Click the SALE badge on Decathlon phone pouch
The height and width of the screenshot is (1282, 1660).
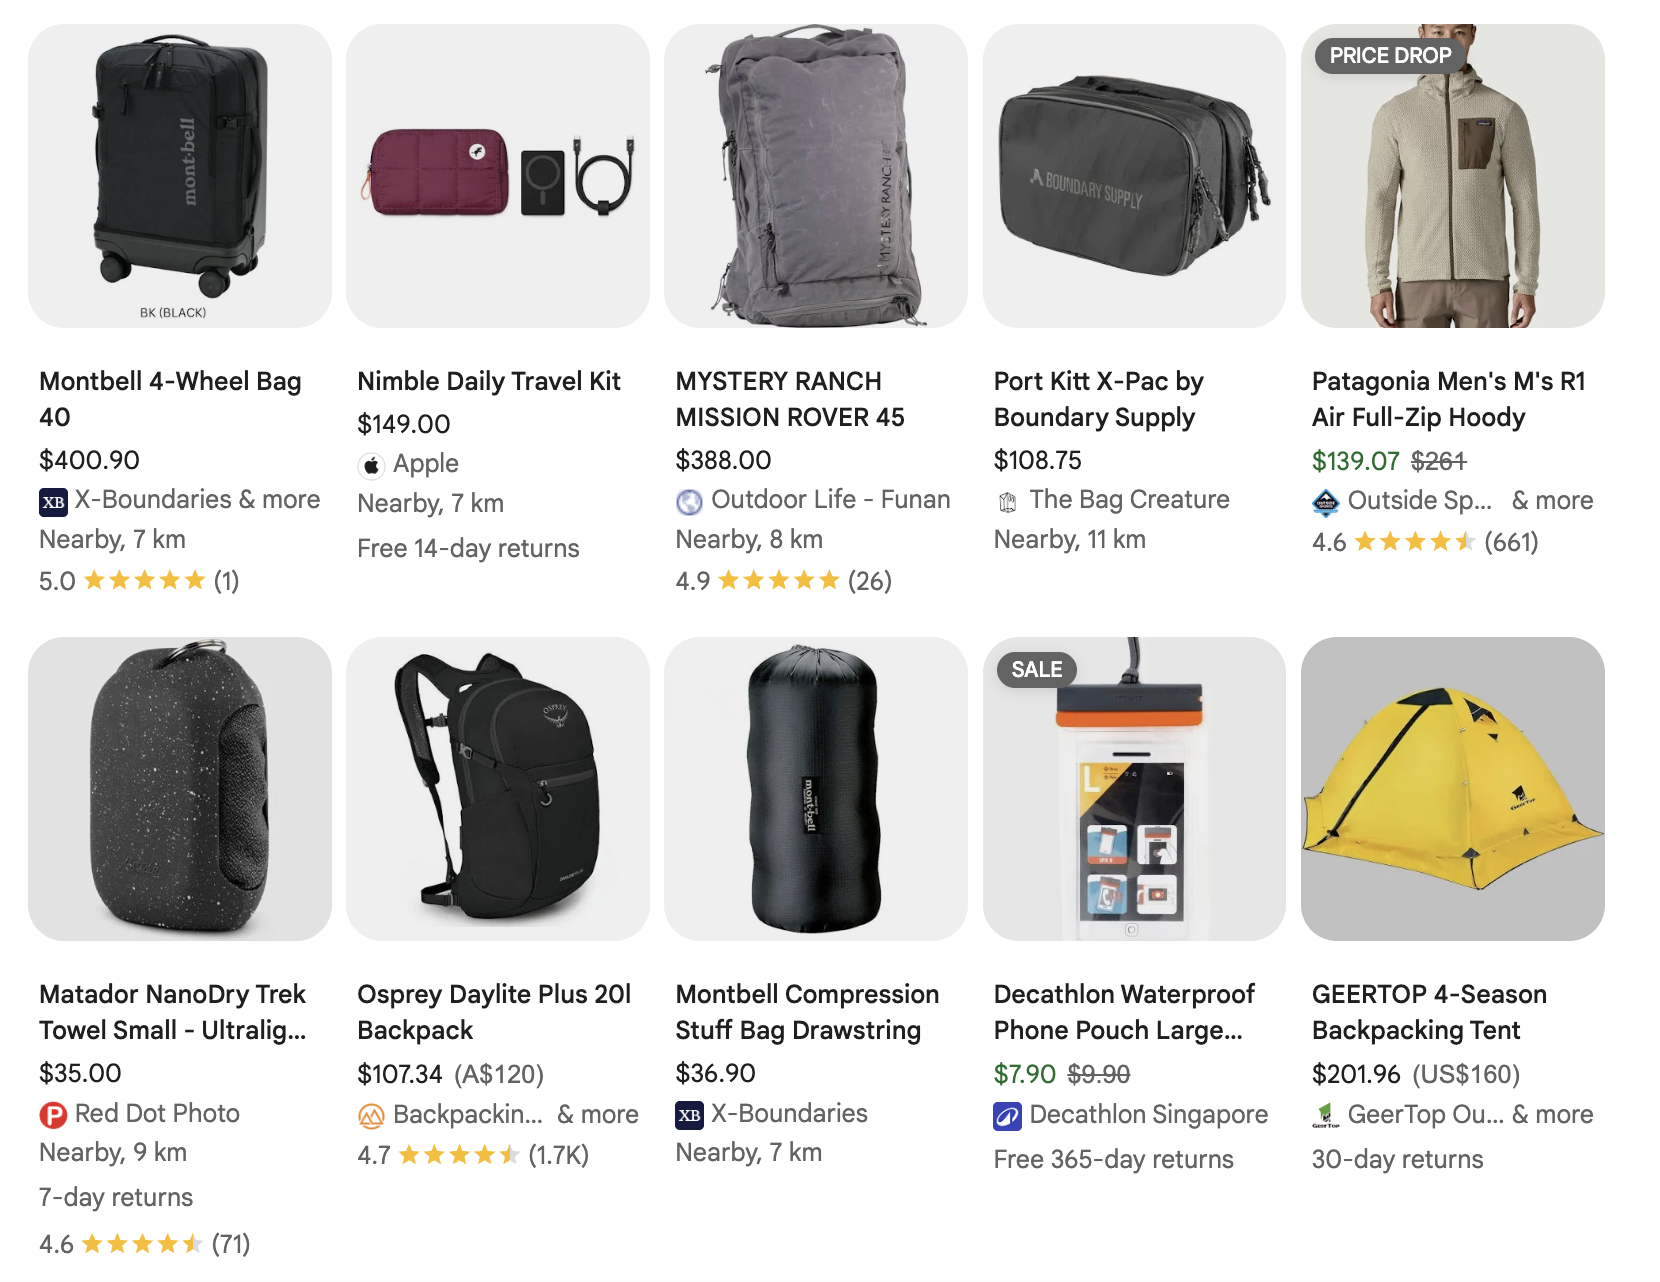[1035, 669]
